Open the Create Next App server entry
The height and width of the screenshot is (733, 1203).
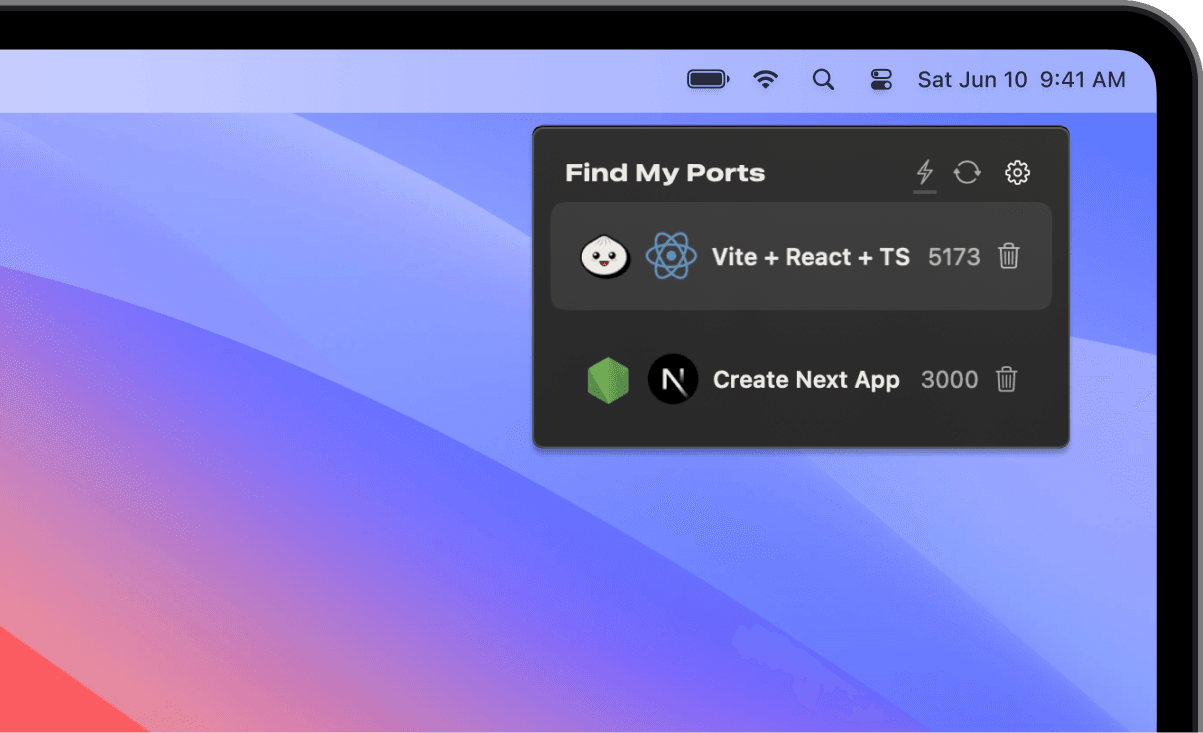tap(805, 380)
